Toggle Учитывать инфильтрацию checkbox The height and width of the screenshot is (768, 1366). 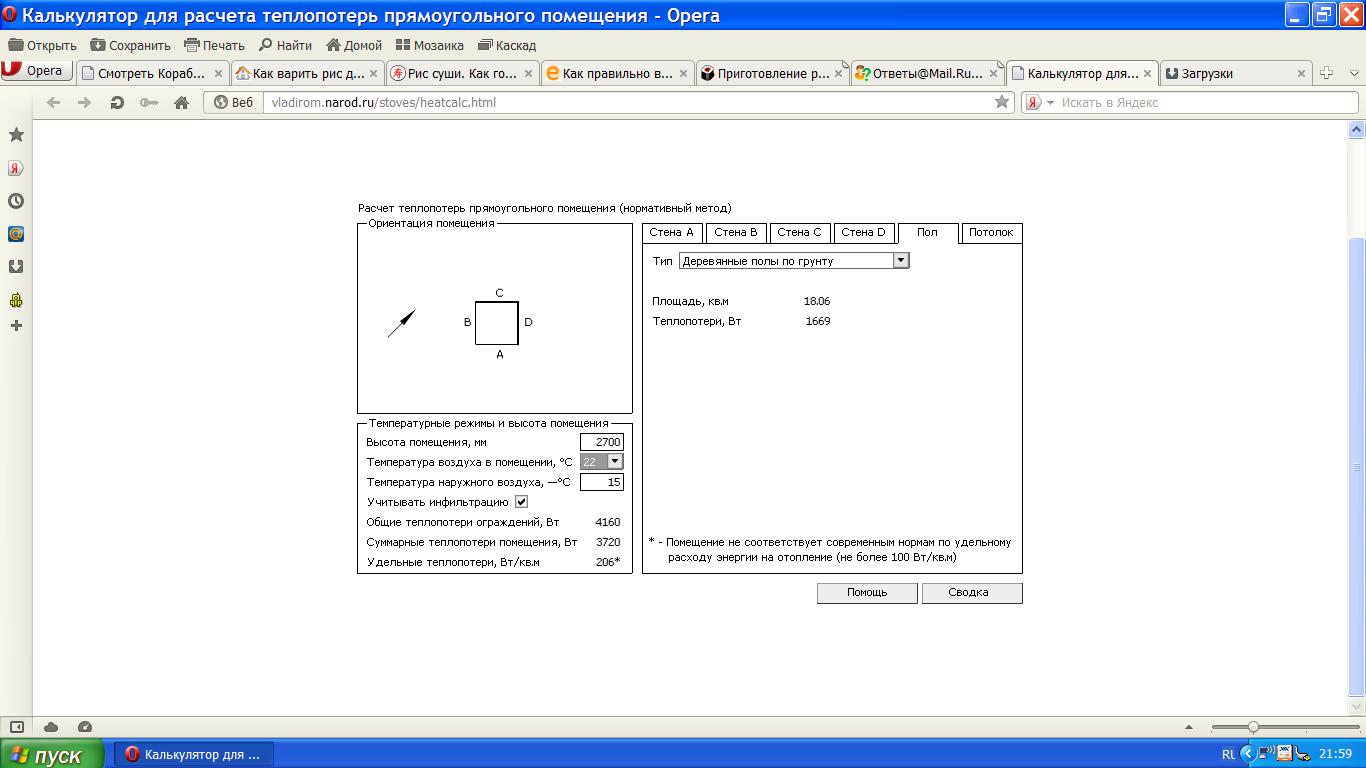(x=521, y=502)
